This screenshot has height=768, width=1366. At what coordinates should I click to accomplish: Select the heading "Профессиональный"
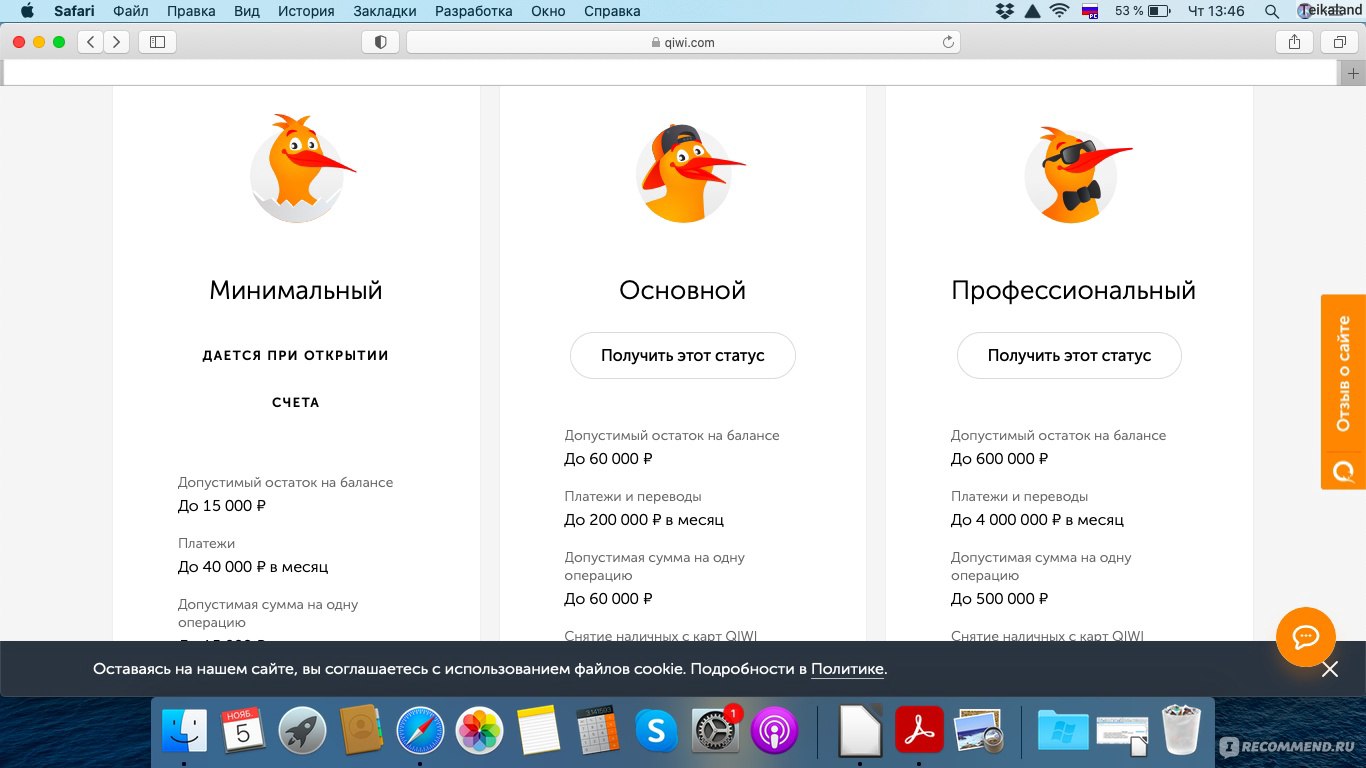point(1073,291)
